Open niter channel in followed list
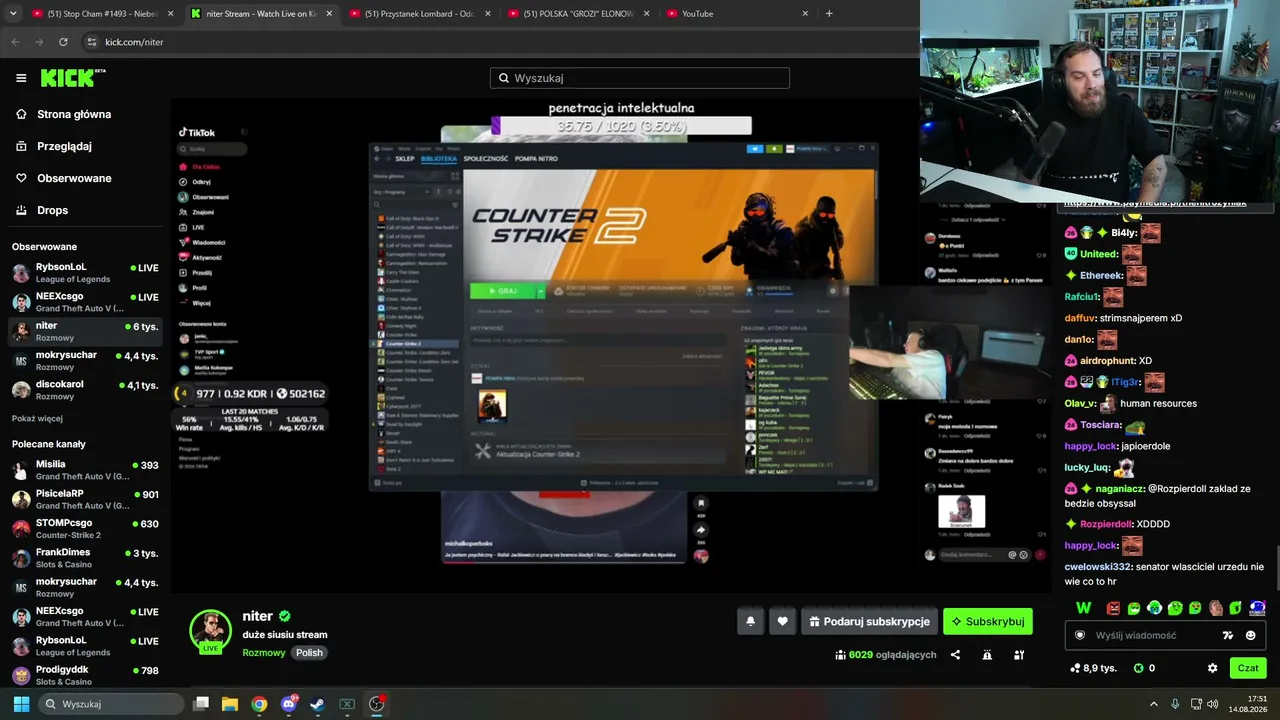The width and height of the screenshot is (1280, 720). pyautogui.click(x=85, y=331)
